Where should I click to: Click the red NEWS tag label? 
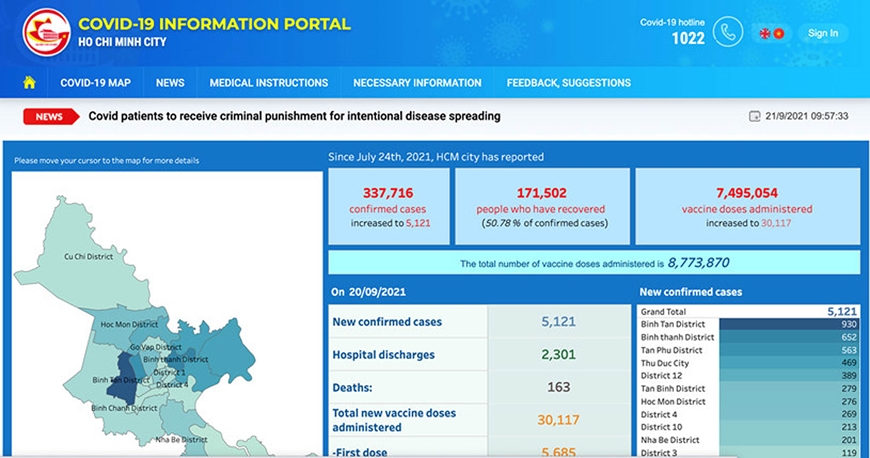(x=50, y=117)
